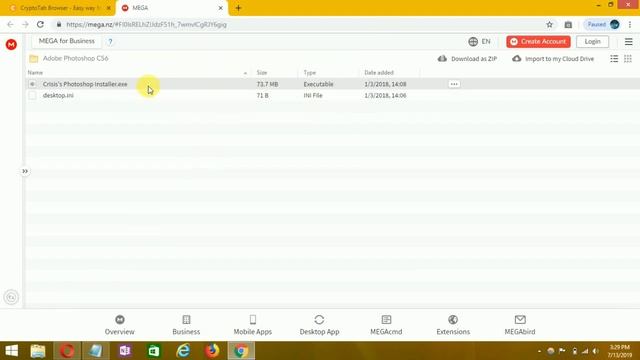The height and width of the screenshot is (360, 640).
Task: Click the Executable type cell
Action: 318,84
